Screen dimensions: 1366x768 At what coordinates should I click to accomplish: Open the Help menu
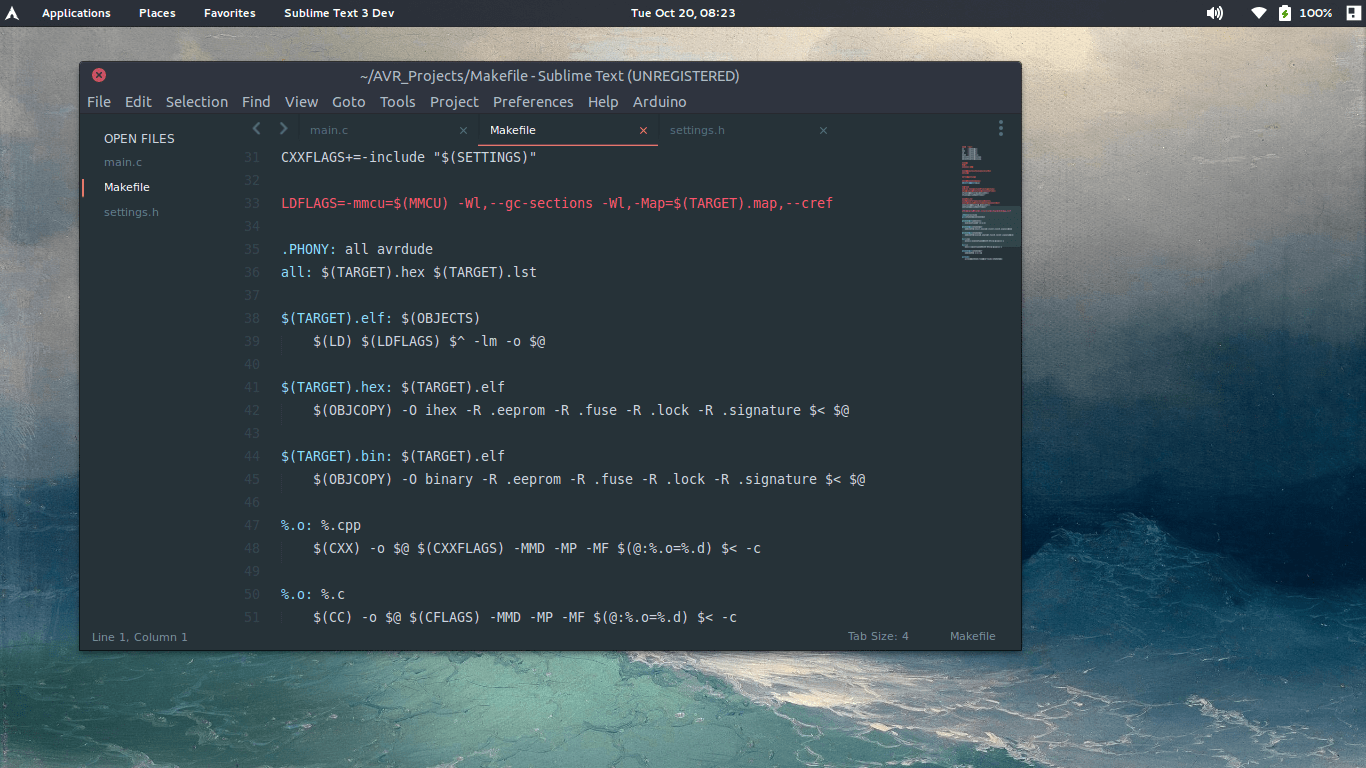point(603,102)
